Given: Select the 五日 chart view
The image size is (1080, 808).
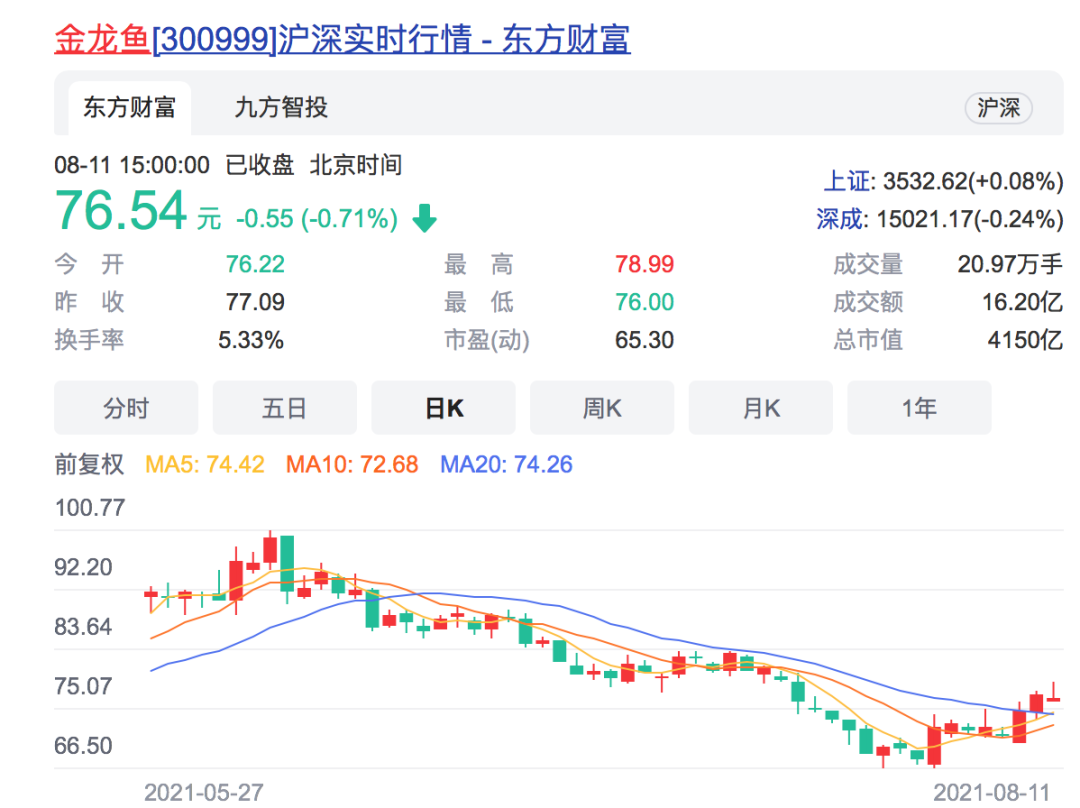Looking at the screenshot, I should pyautogui.click(x=285, y=408).
